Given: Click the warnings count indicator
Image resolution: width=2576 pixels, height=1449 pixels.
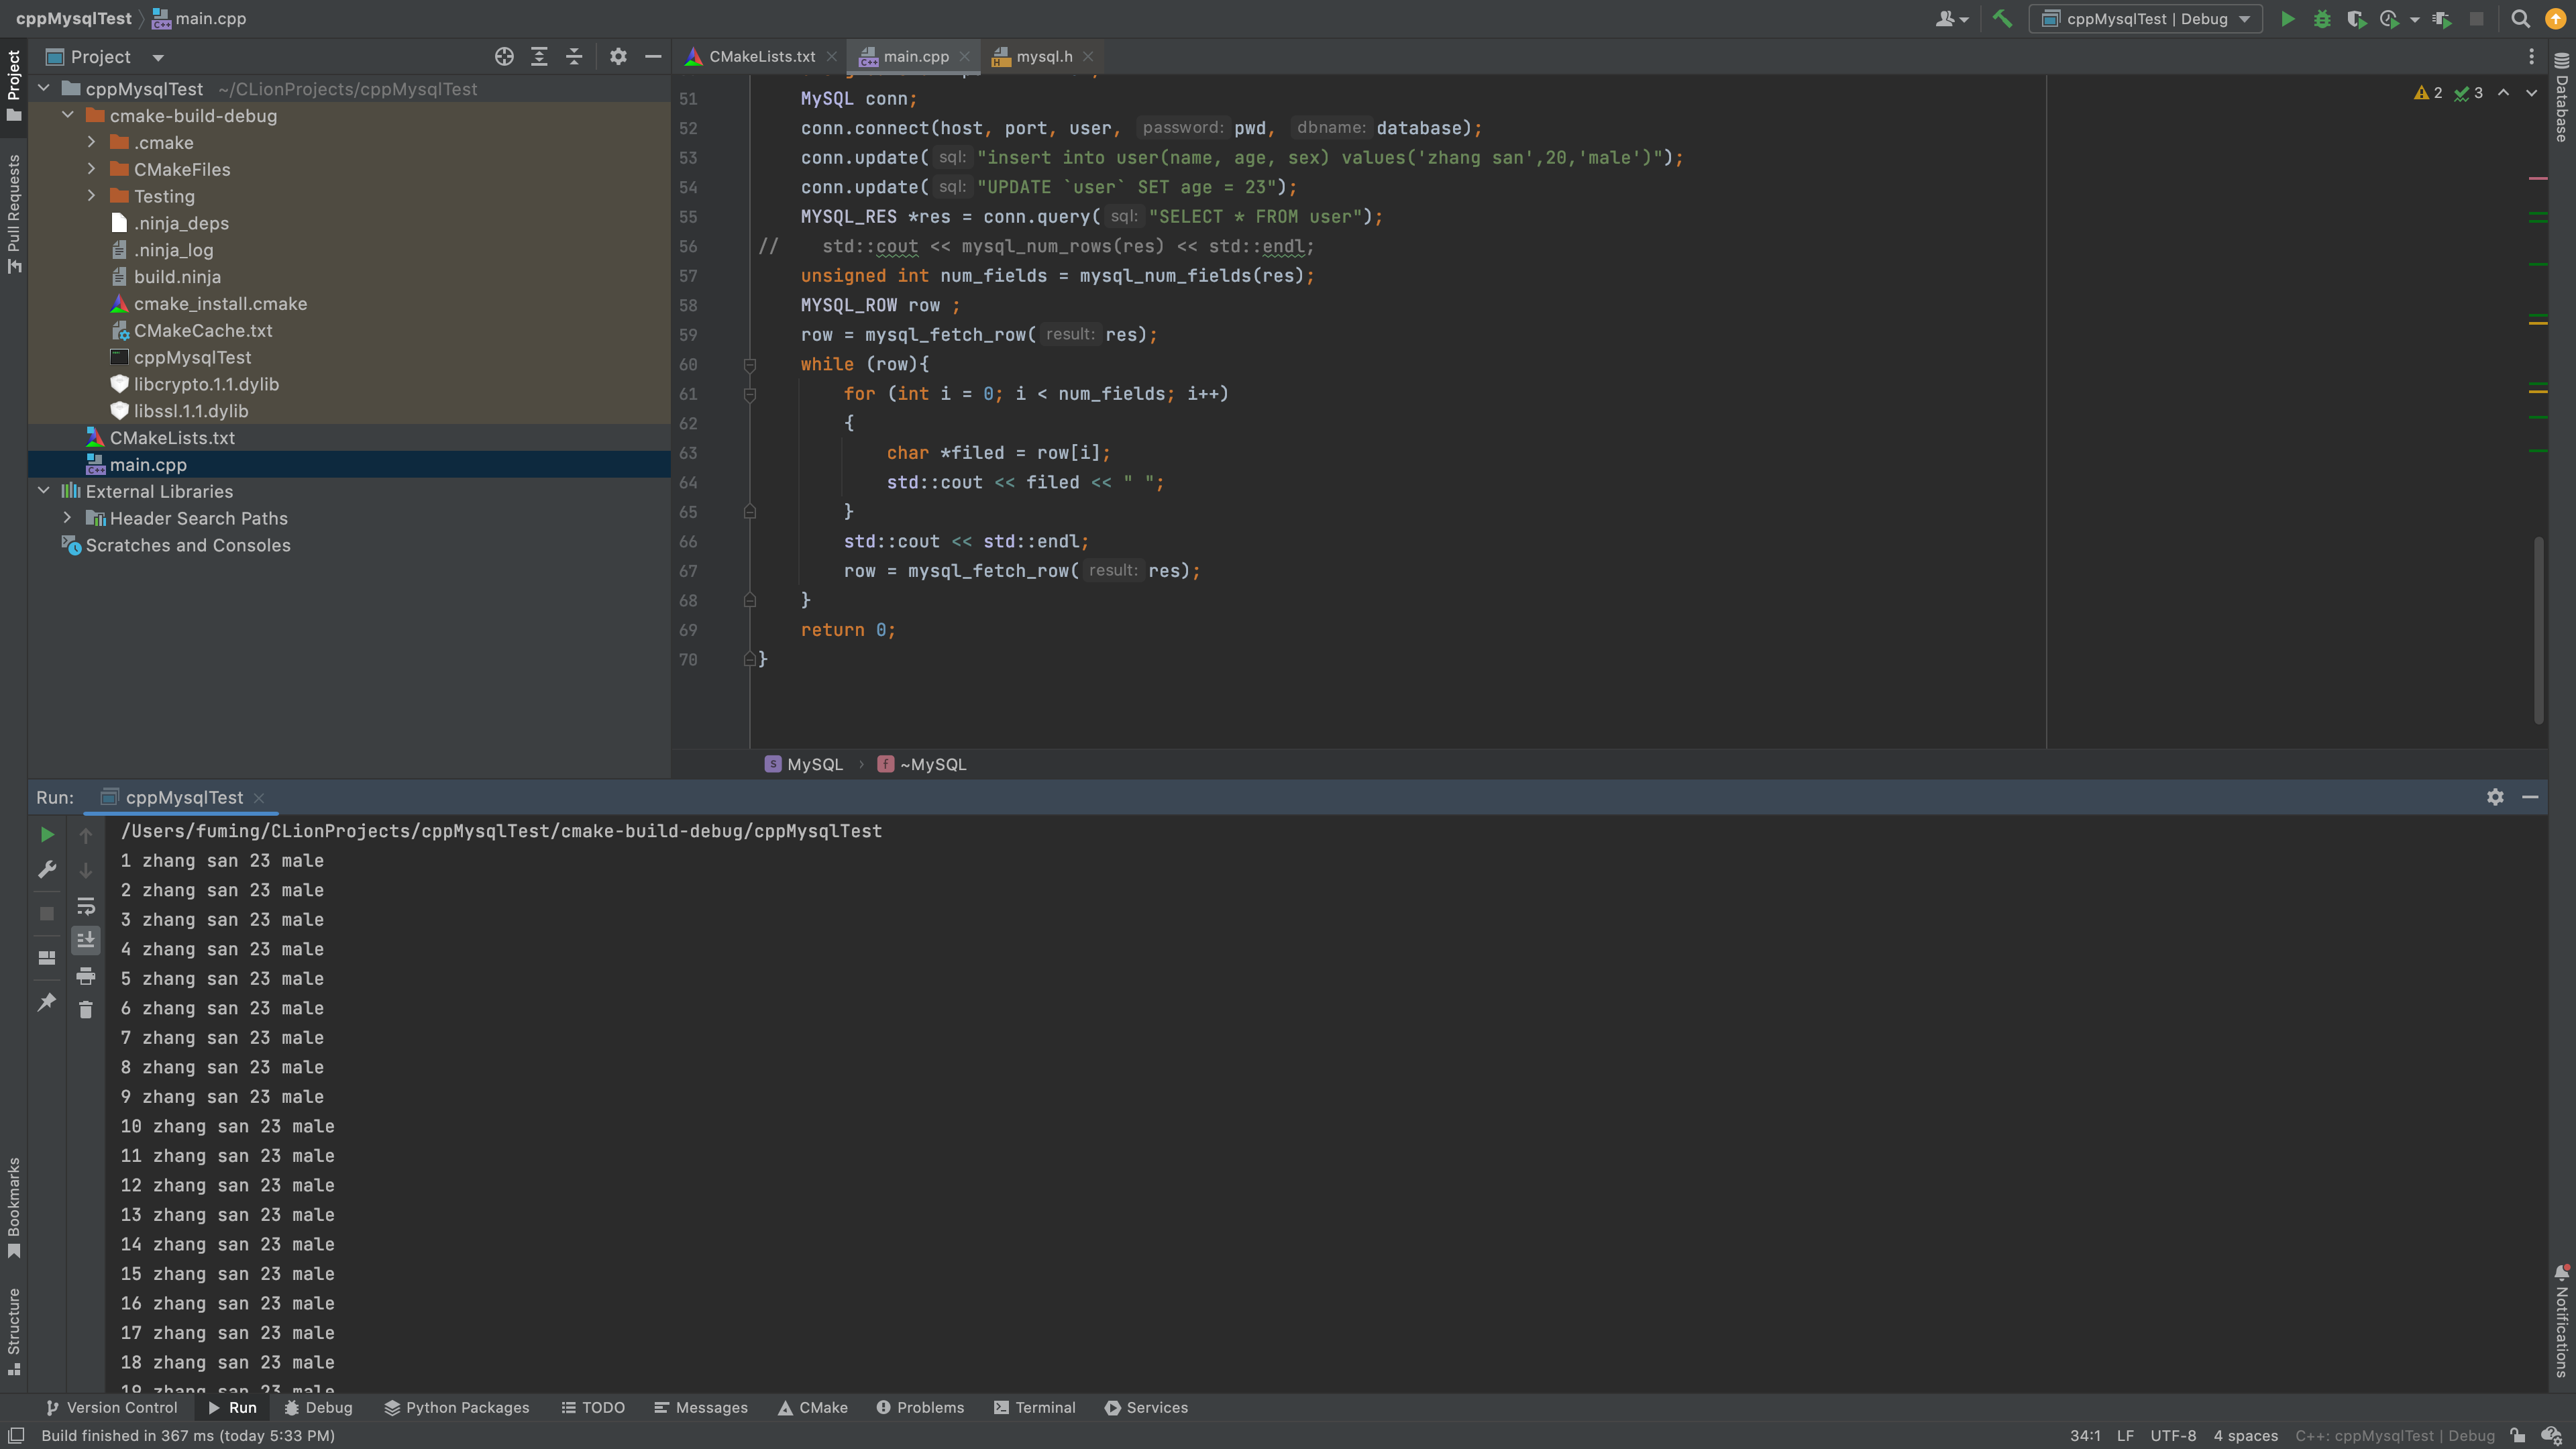Looking at the screenshot, I should coord(2429,93).
